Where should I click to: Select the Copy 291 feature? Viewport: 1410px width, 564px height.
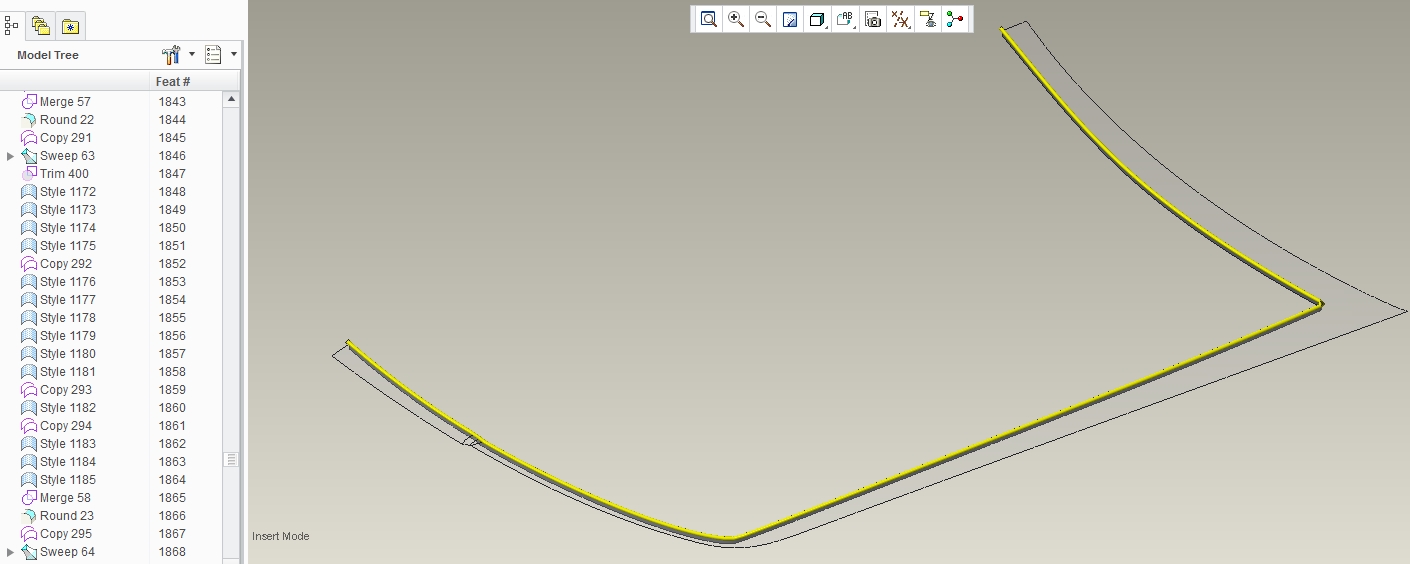(57, 138)
